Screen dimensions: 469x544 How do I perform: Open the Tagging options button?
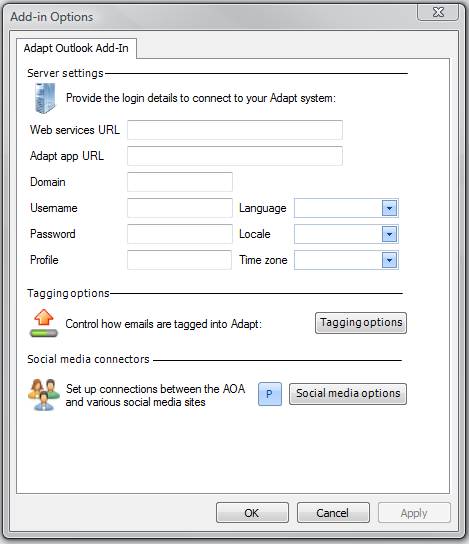361,323
